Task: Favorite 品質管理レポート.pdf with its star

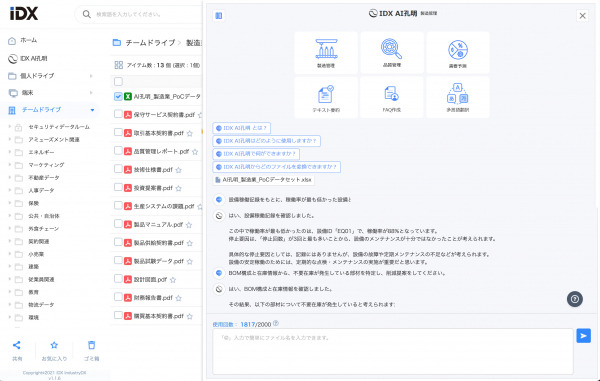Action: pos(195,152)
